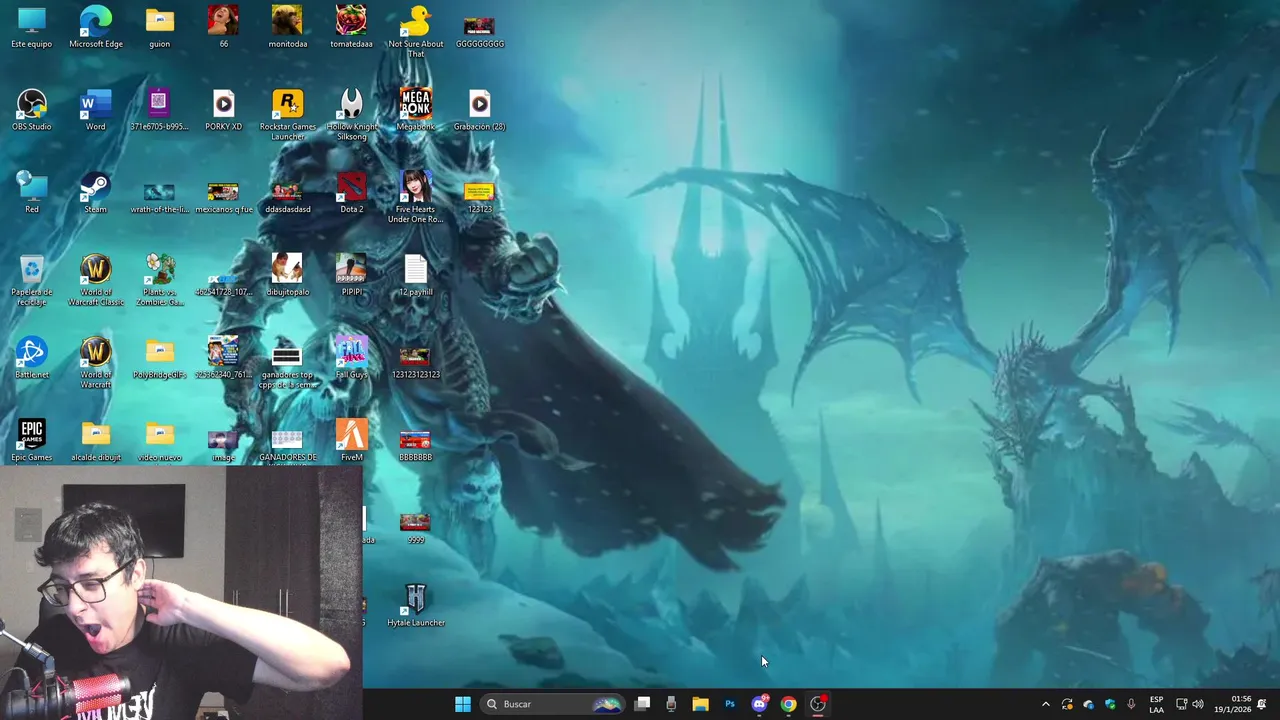This screenshot has height=720, width=1280.
Task: Select the video nuevo folder
Action: pyautogui.click(x=159, y=441)
